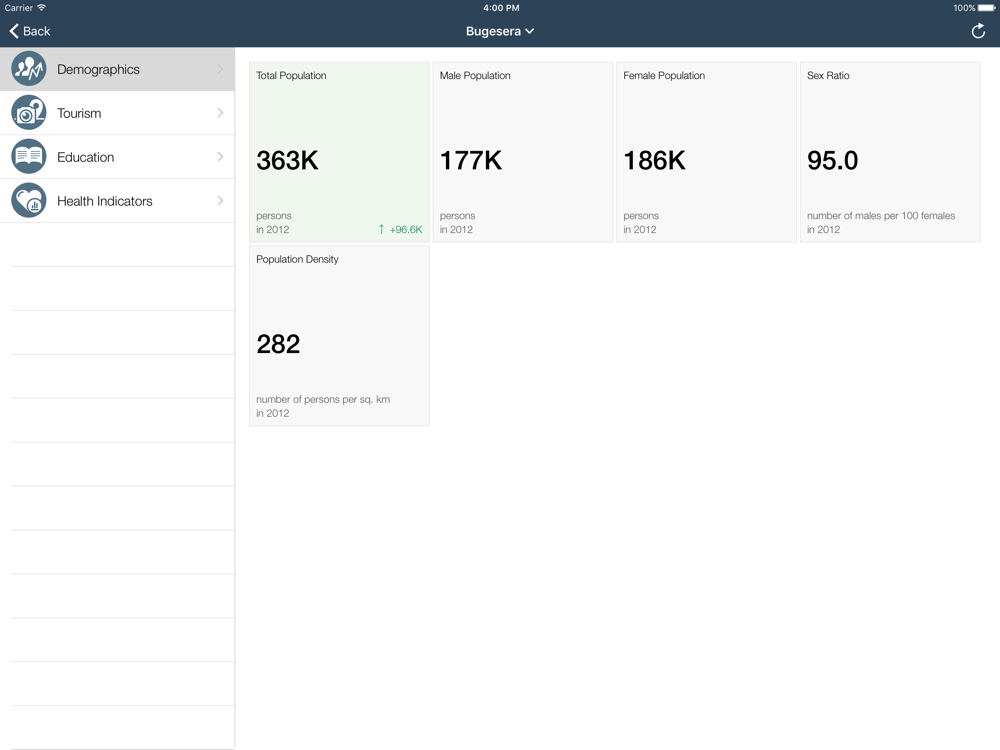Click the Health Indicators heart icon
The width and height of the screenshot is (1000, 750).
[x=29, y=201]
